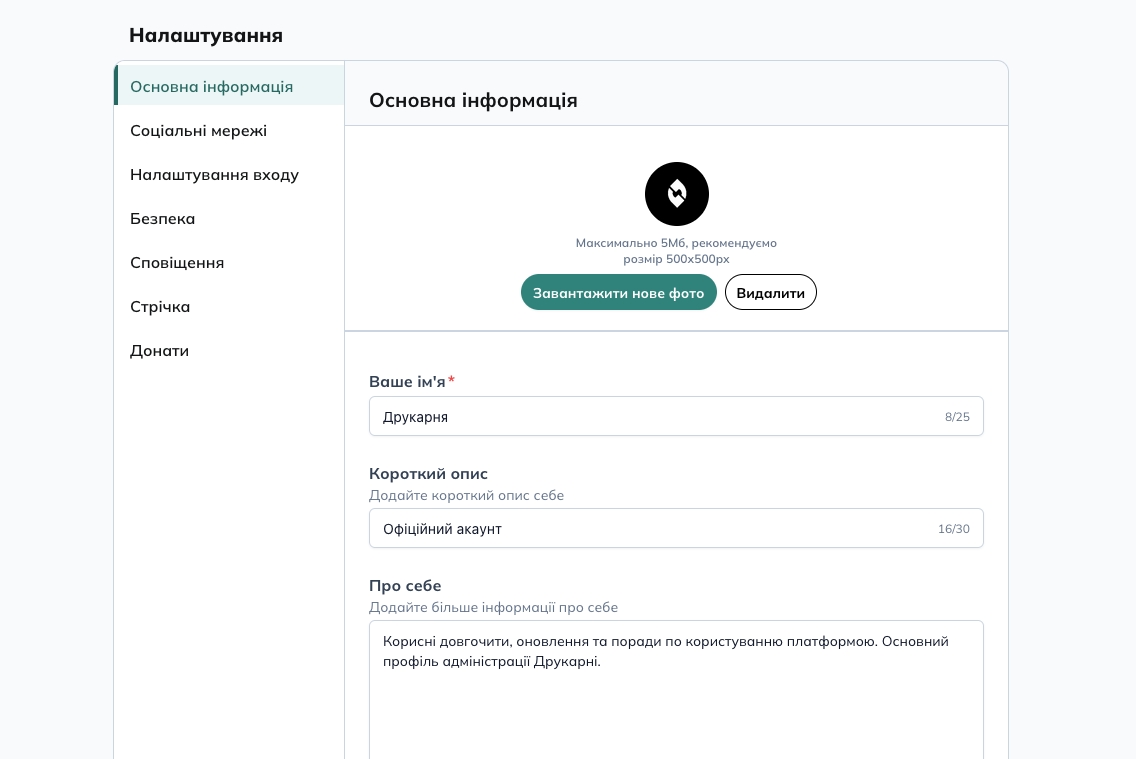Click the Налаштування page title
This screenshot has width=1136, height=759.
(x=206, y=35)
